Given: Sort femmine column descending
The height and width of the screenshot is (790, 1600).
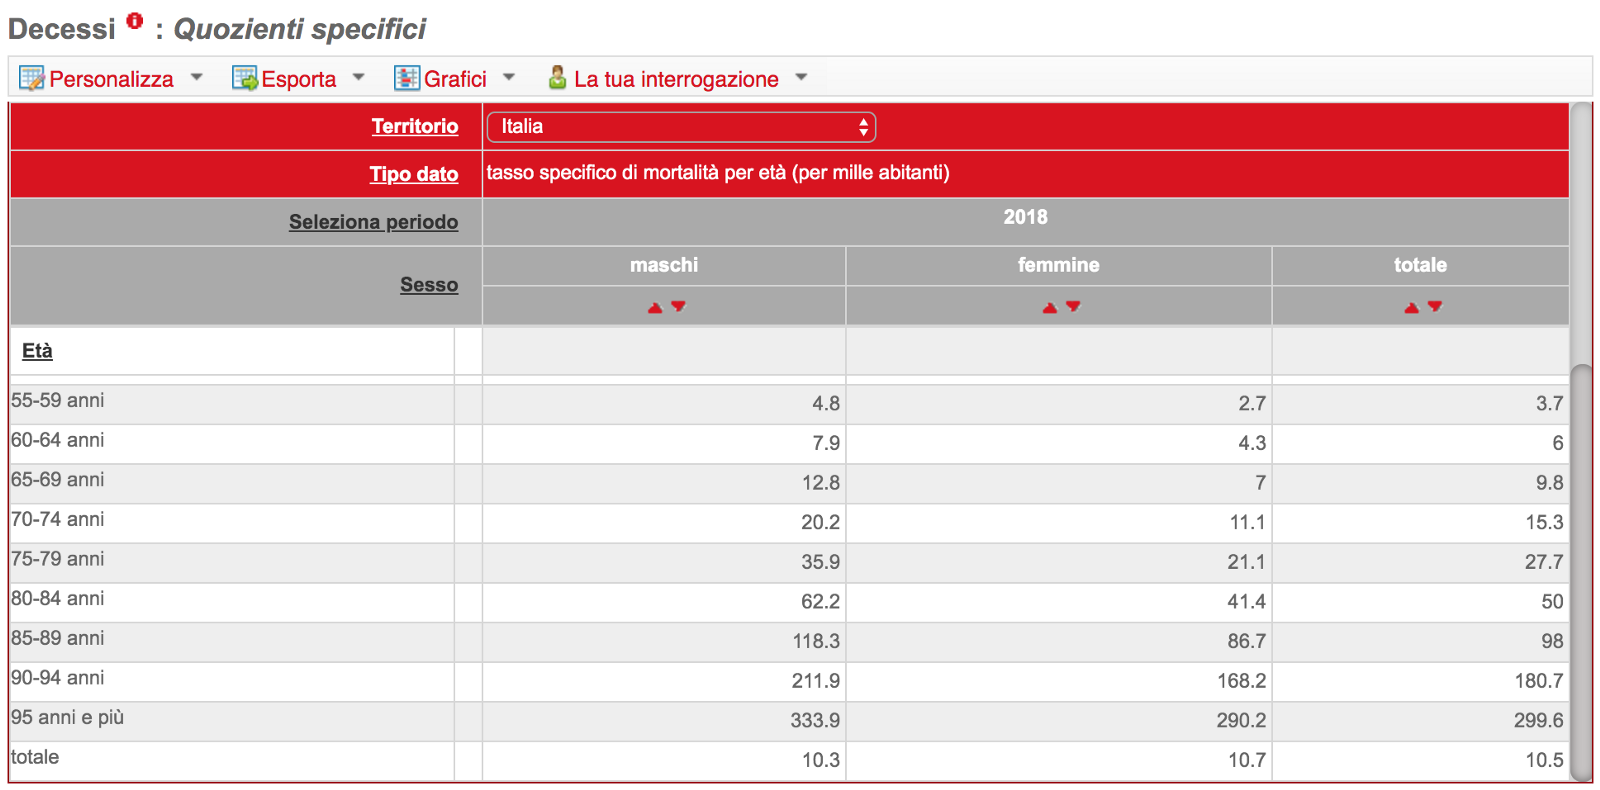Looking at the screenshot, I should [1073, 306].
